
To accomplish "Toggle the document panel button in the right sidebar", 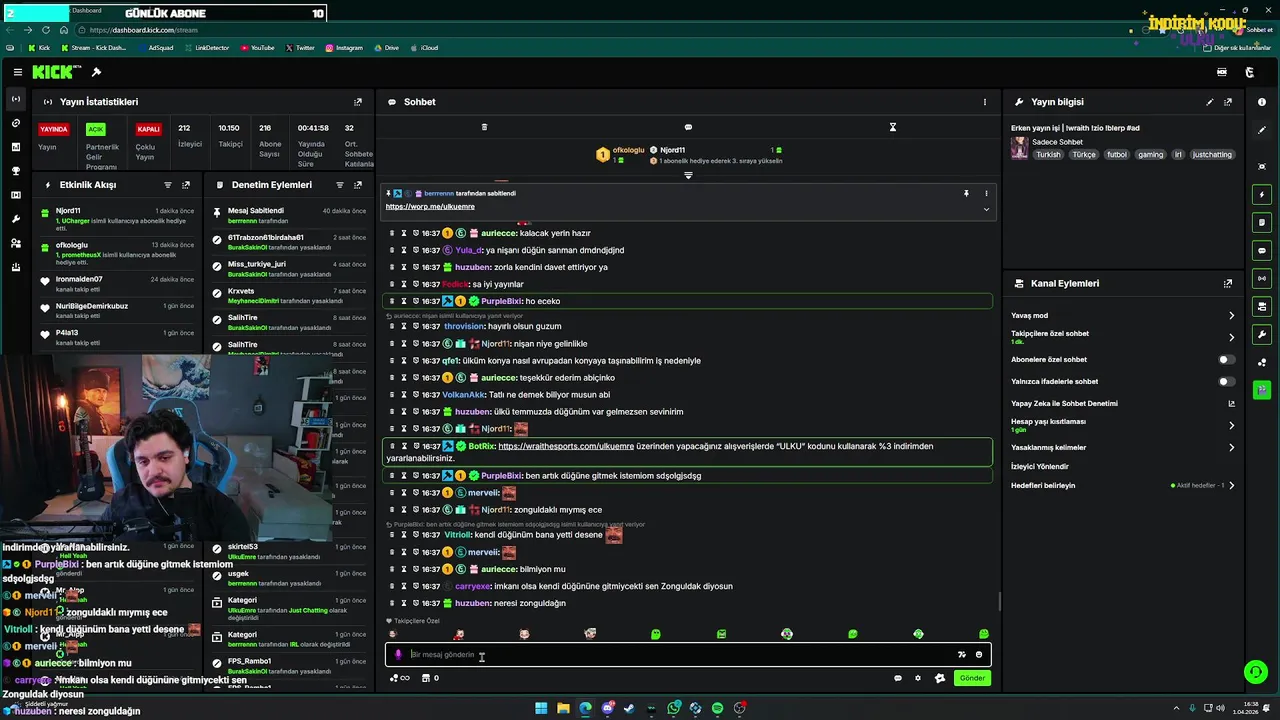I will click(1262, 222).
